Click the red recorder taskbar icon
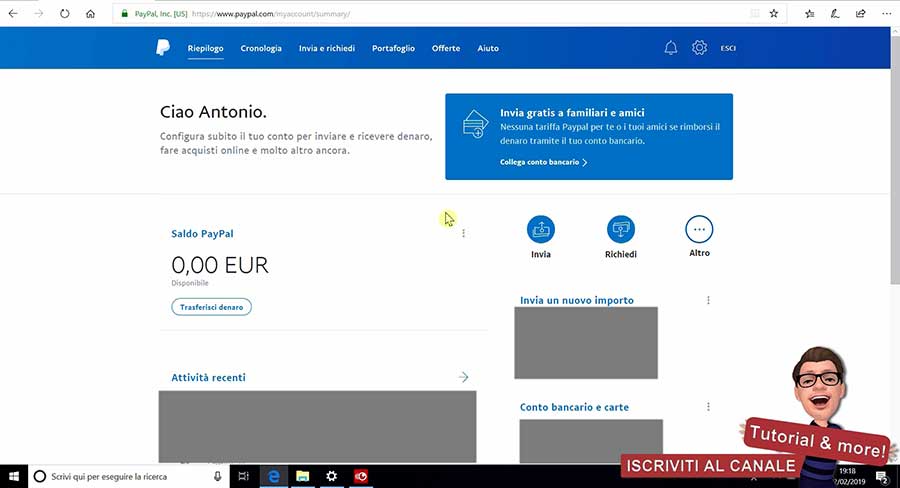 (x=360, y=476)
